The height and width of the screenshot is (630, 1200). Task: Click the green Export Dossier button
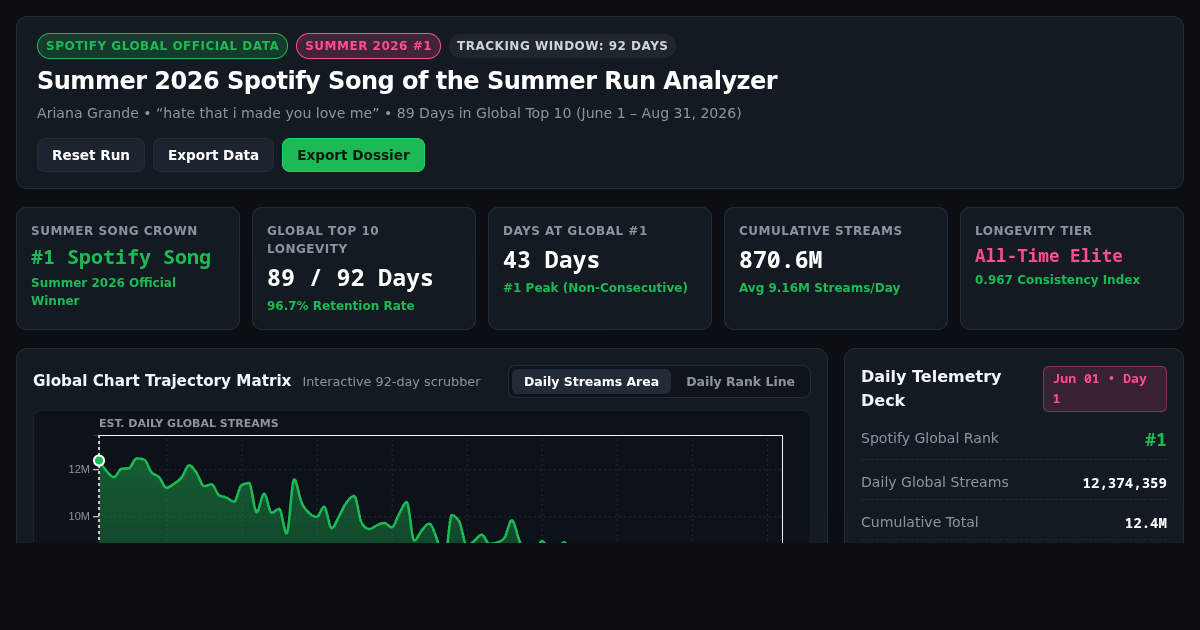pyautogui.click(x=353, y=155)
